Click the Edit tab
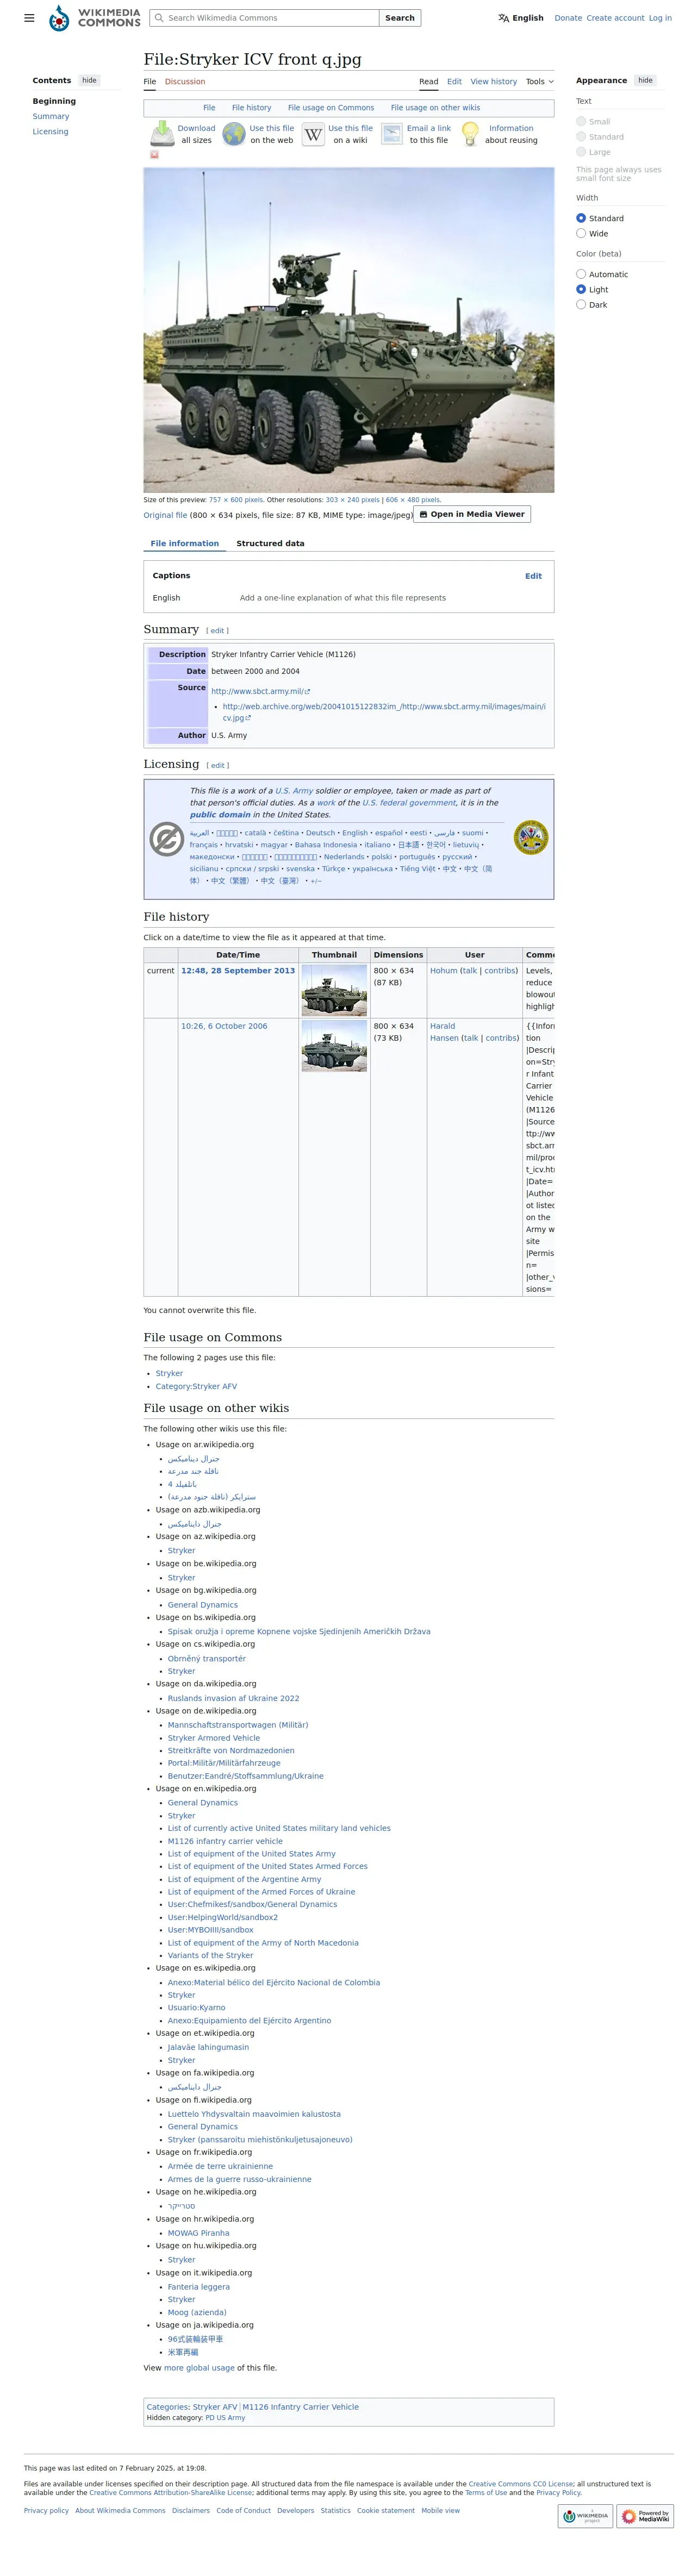698x2576 pixels. (x=454, y=82)
